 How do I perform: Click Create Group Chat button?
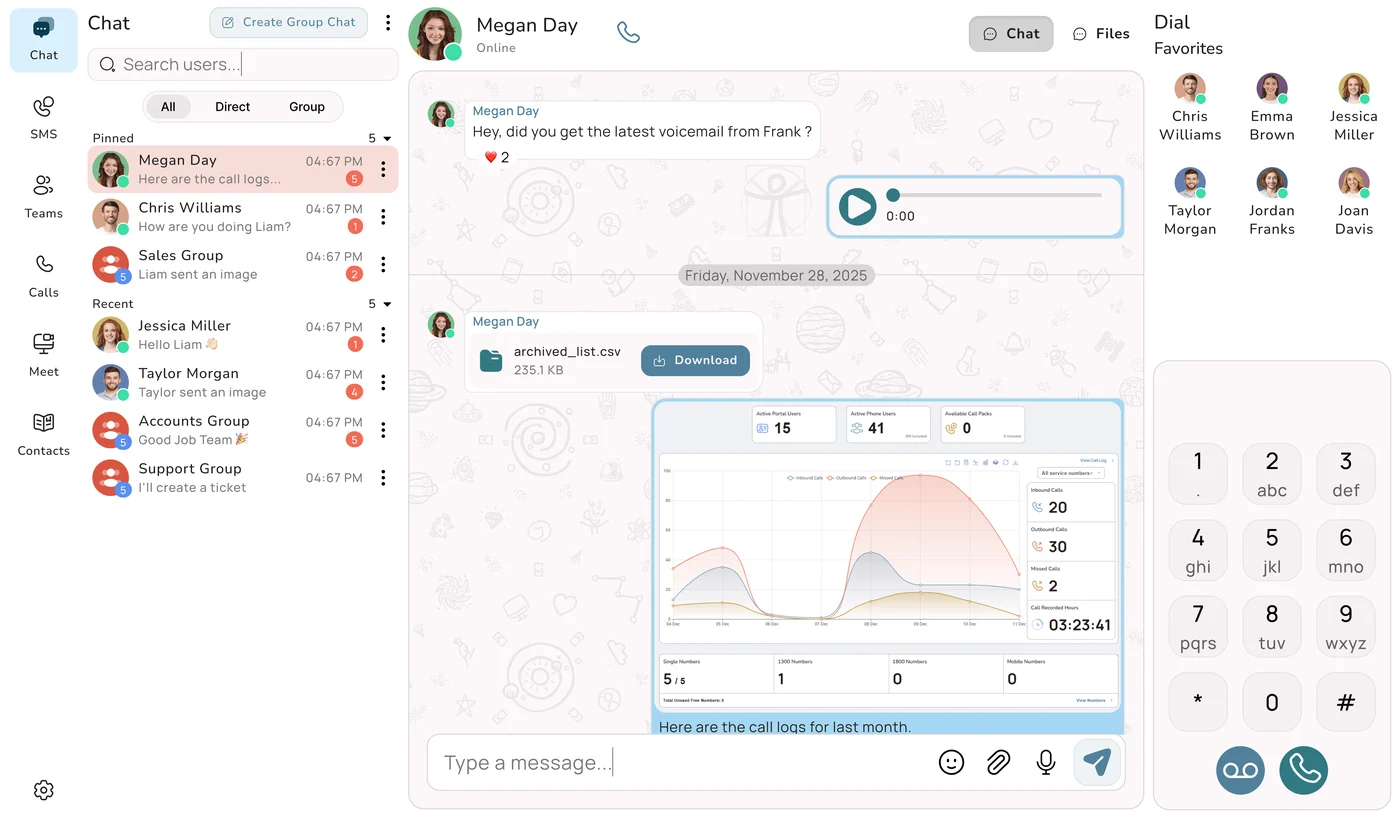coord(289,22)
